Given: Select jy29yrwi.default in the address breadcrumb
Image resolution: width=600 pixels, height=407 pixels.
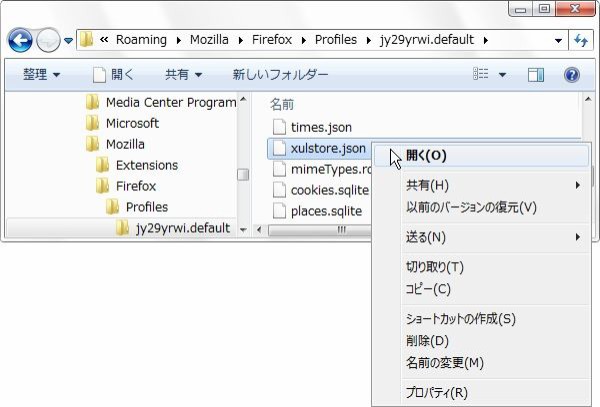Looking at the screenshot, I should click(427, 40).
